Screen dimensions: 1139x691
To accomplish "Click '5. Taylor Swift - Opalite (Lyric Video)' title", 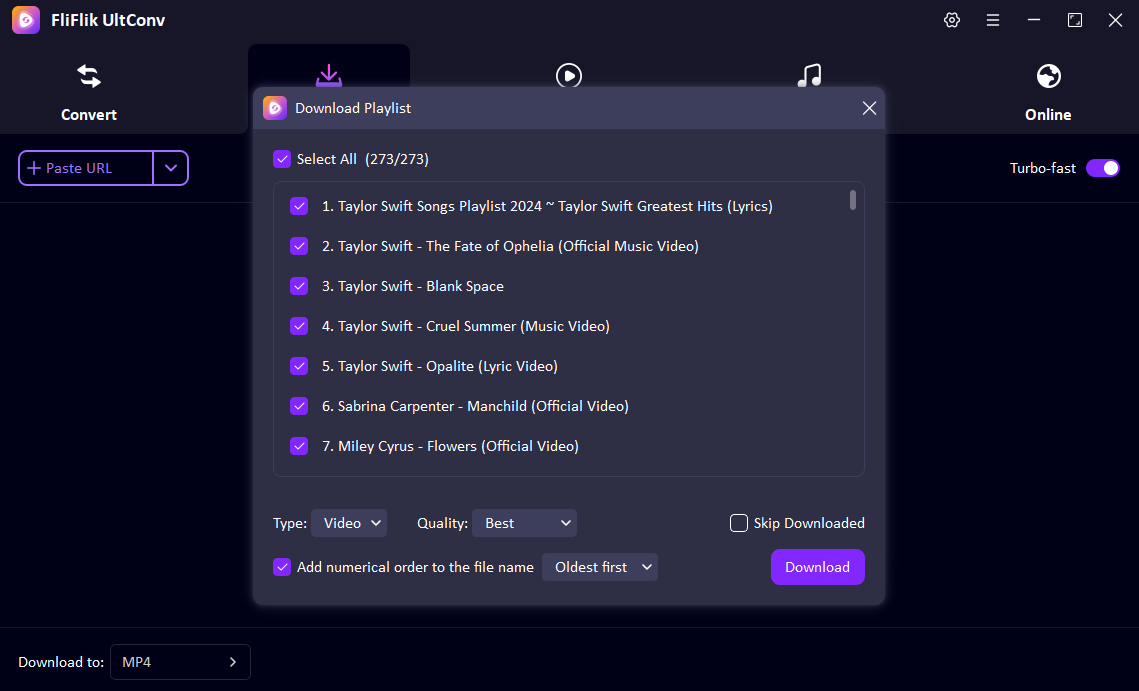I will point(439,366).
